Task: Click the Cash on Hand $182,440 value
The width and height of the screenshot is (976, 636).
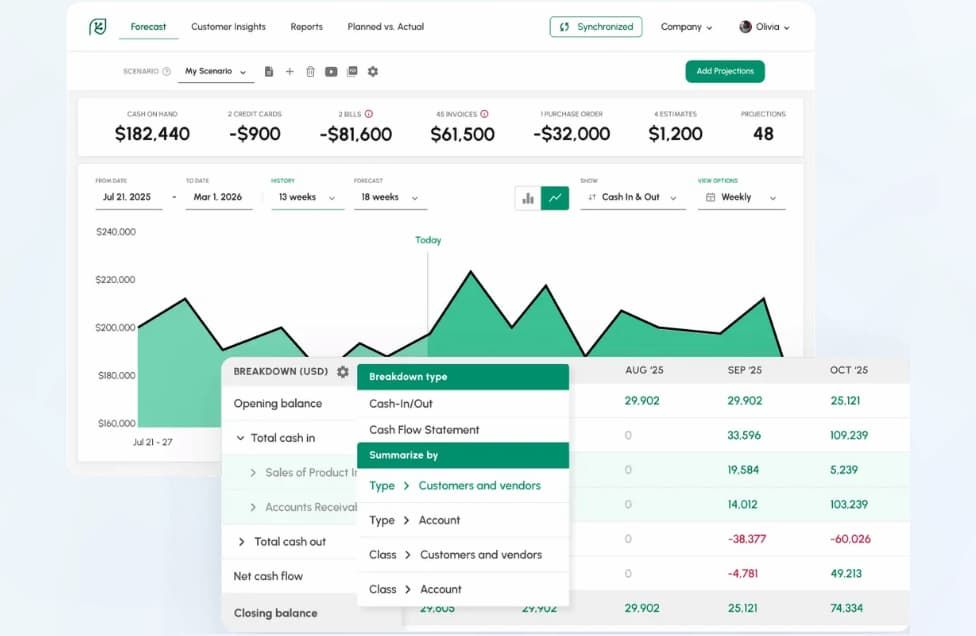Action: (152, 134)
